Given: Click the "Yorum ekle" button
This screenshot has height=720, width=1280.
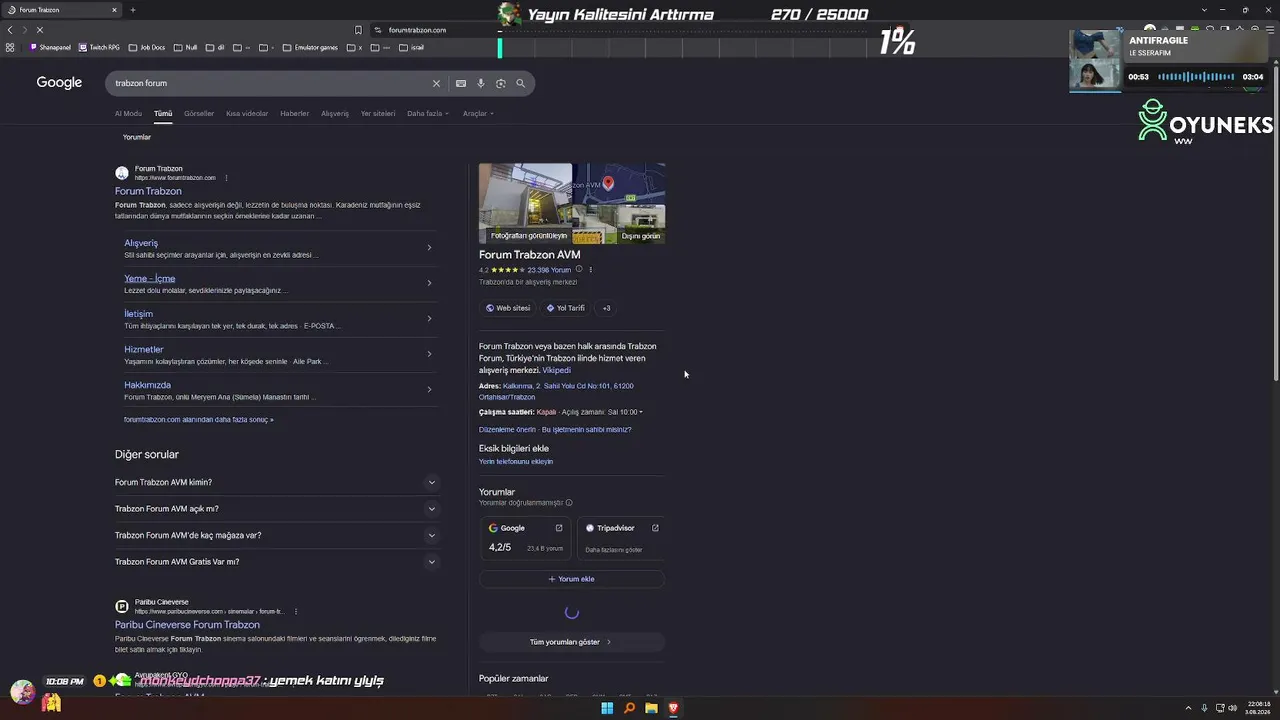Looking at the screenshot, I should click(x=572, y=579).
